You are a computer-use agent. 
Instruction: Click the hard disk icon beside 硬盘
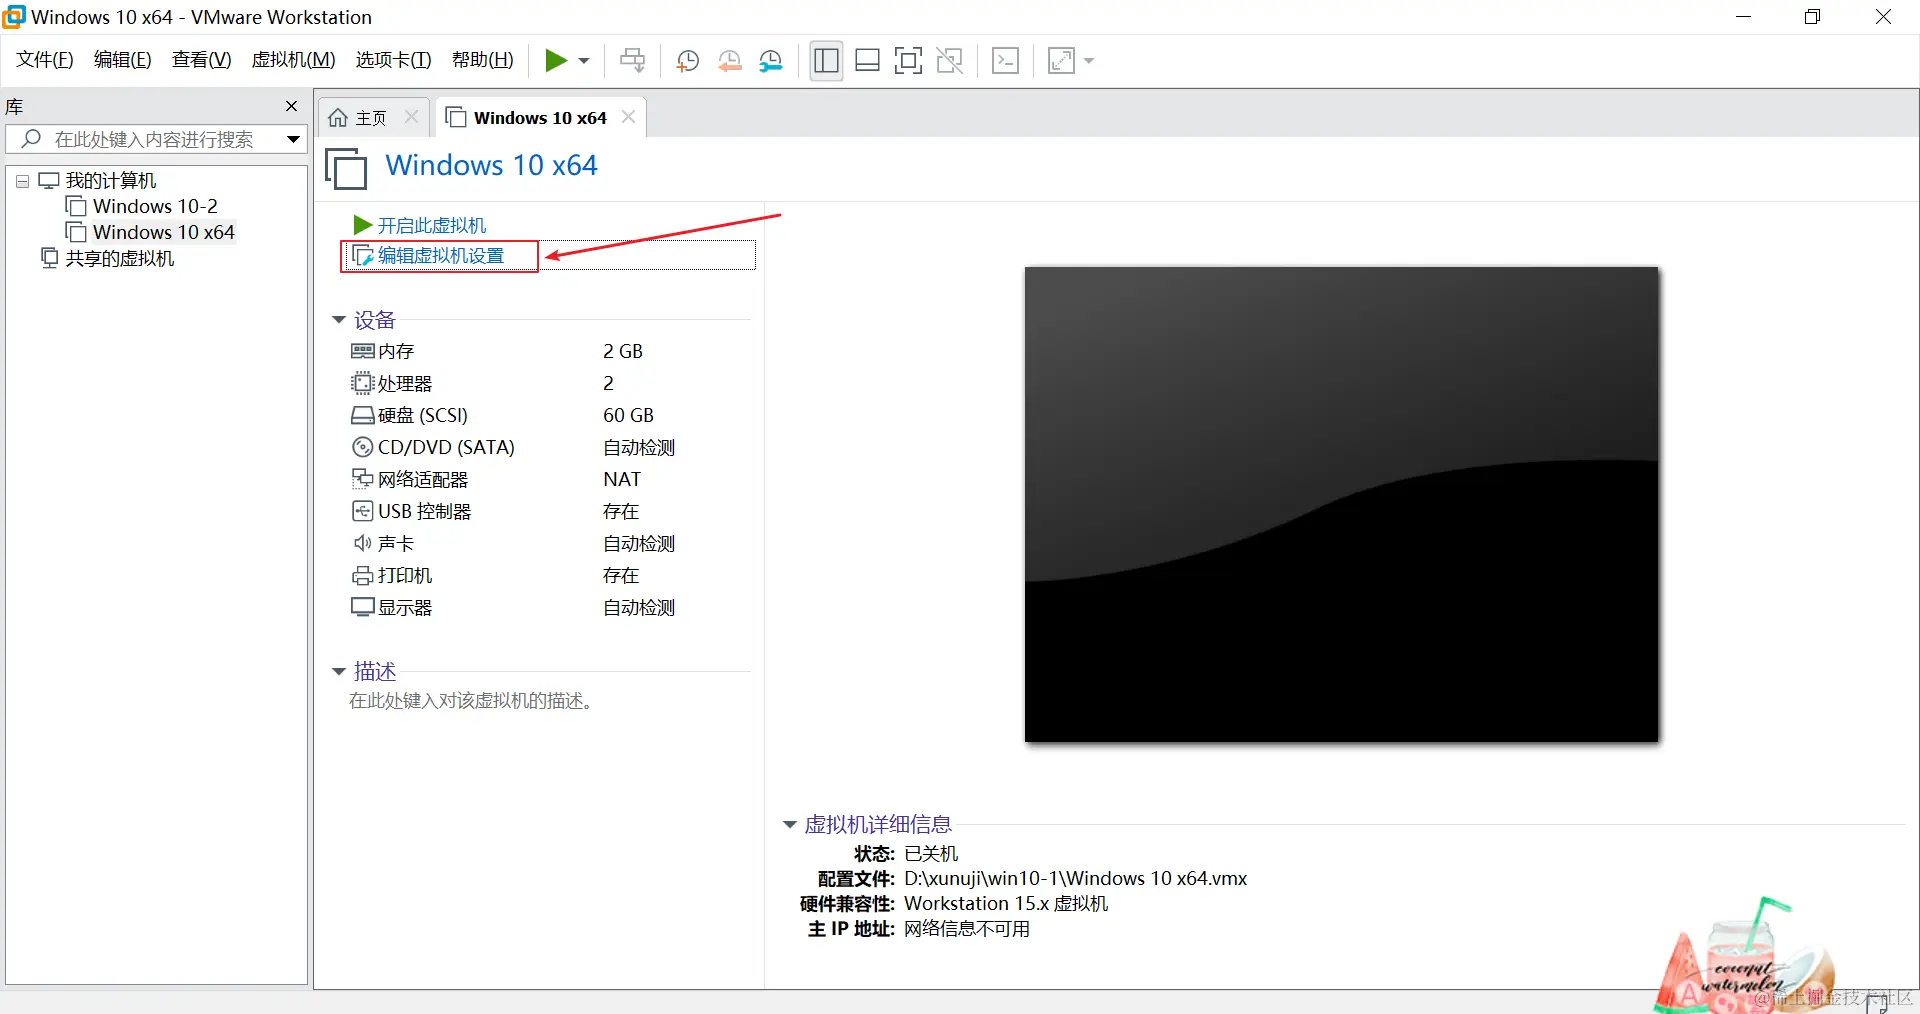coord(362,415)
